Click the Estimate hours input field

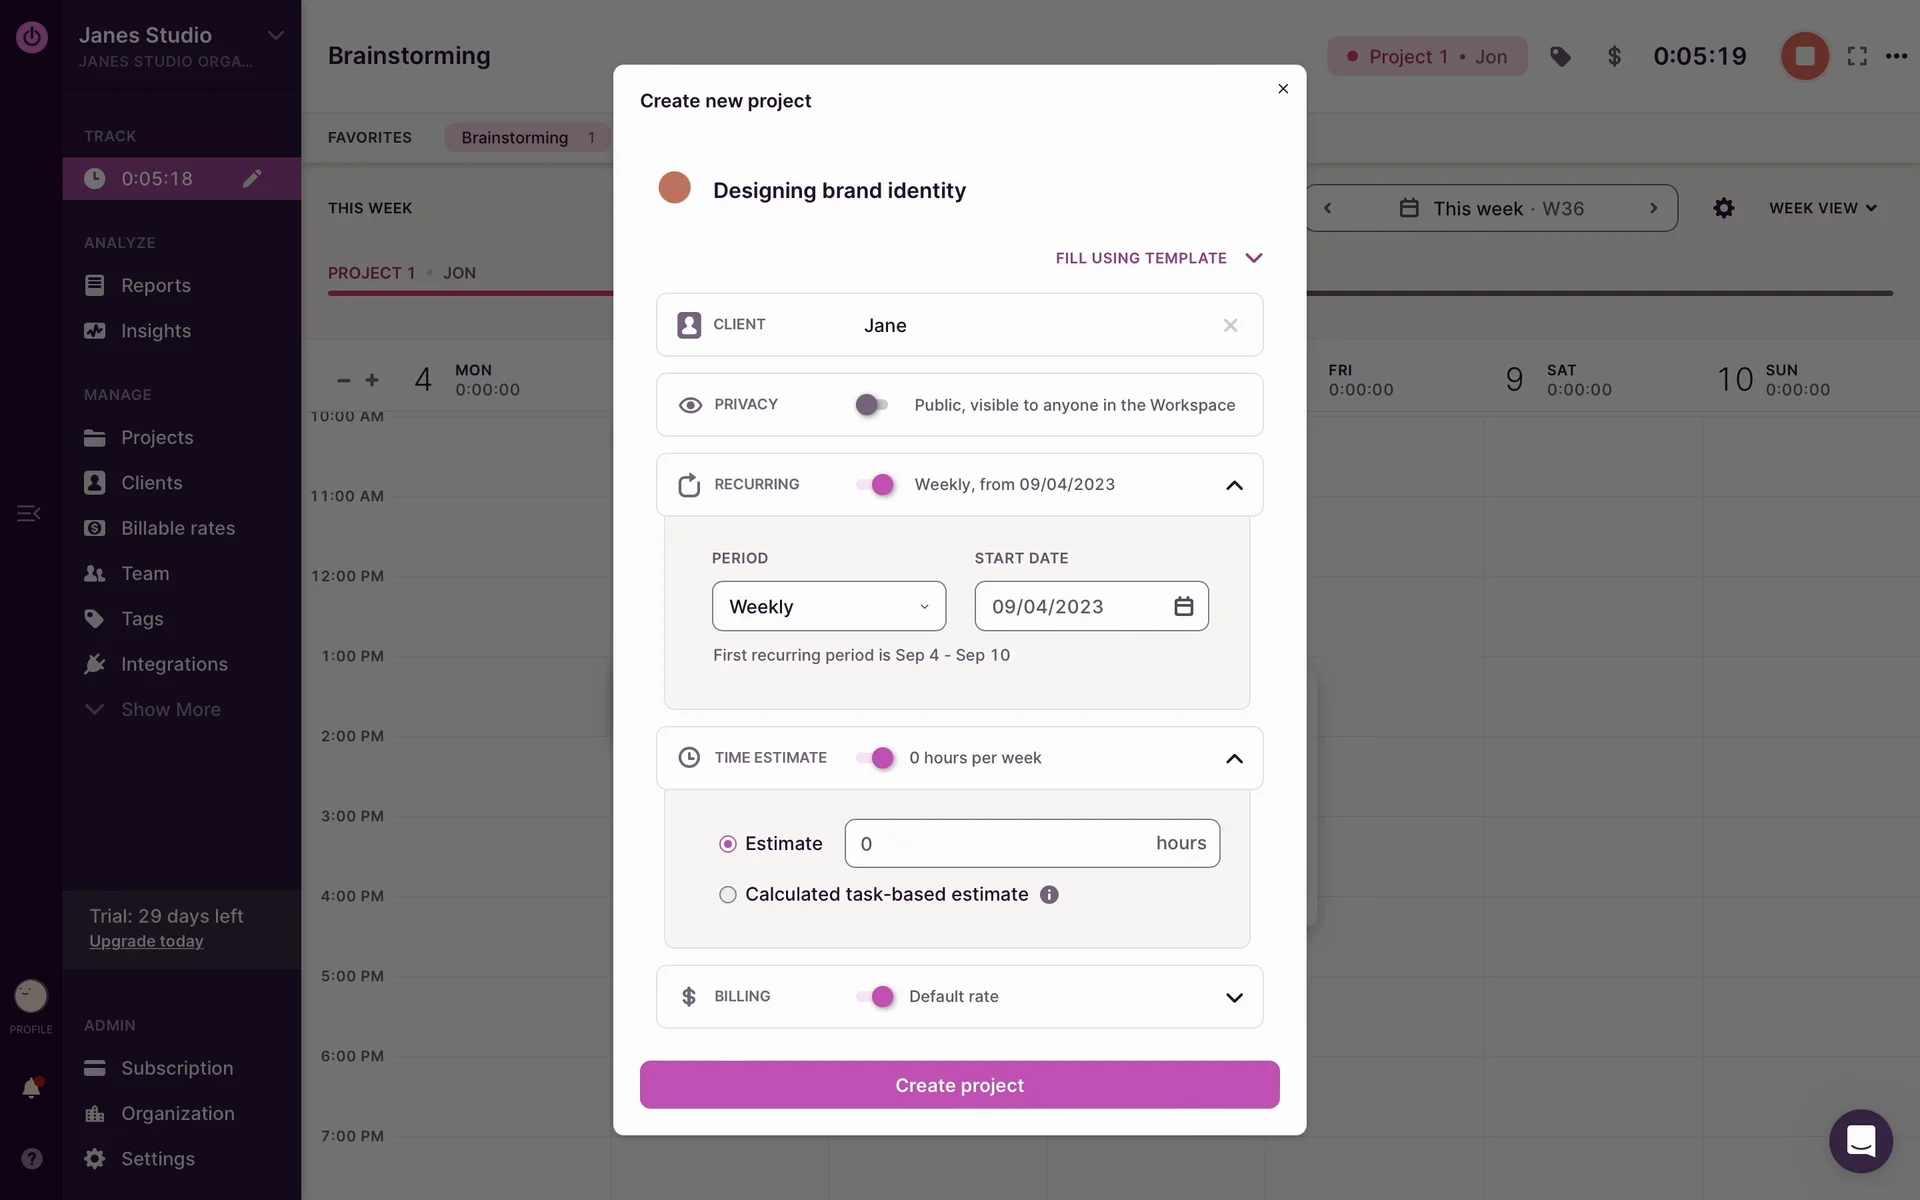tap(1000, 844)
